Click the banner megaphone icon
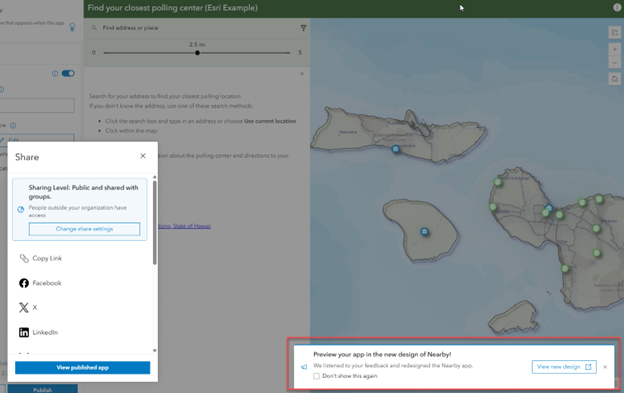Image resolution: width=624 pixels, height=393 pixels. (x=304, y=367)
